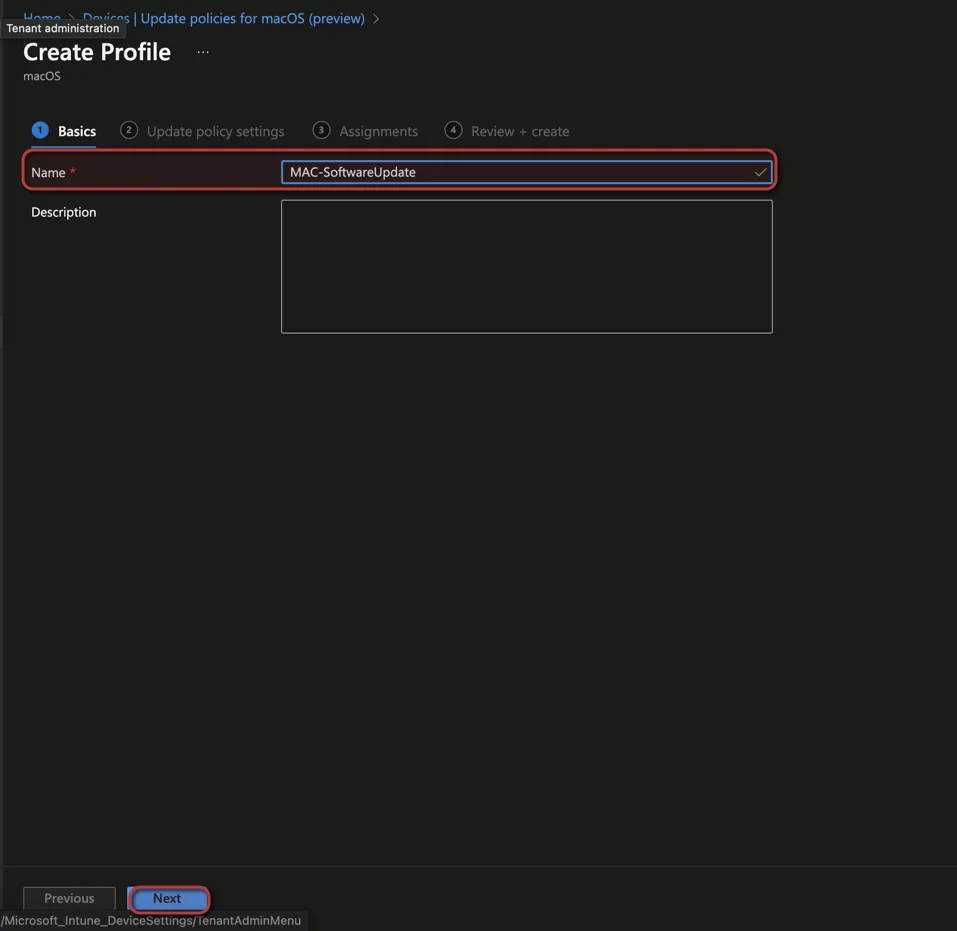Click the breadcrumb chevron after macOS (preview)

pyautogui.click(x=376, y=19)
